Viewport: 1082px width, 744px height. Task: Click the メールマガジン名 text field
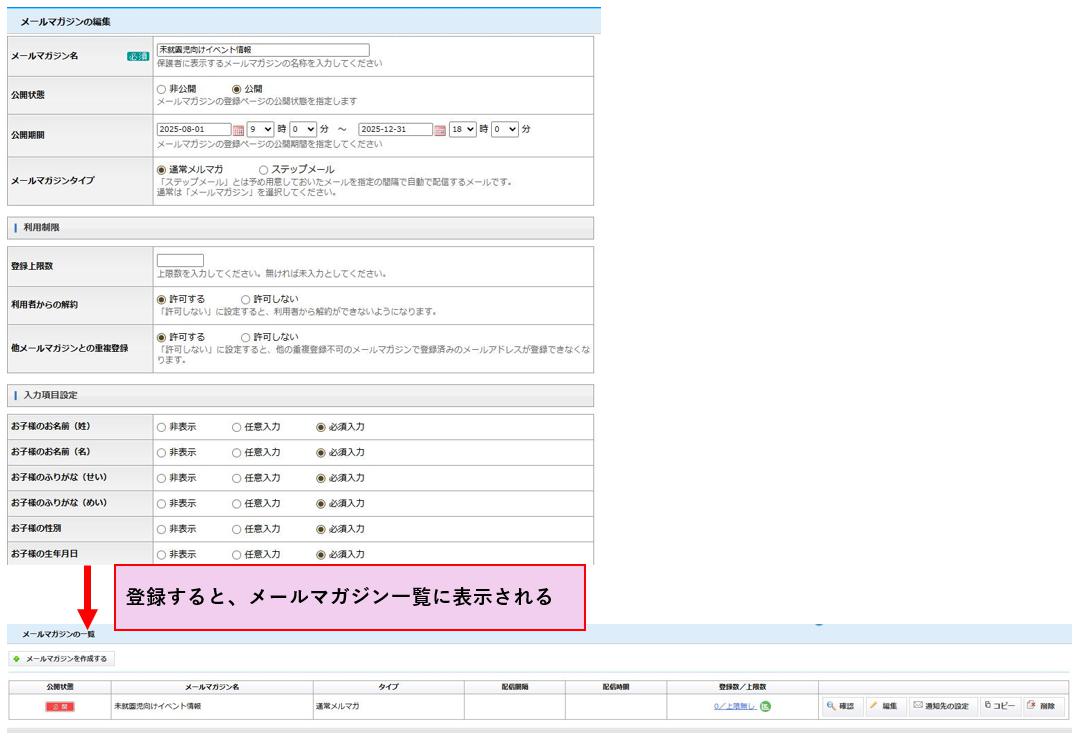point(263,49)
